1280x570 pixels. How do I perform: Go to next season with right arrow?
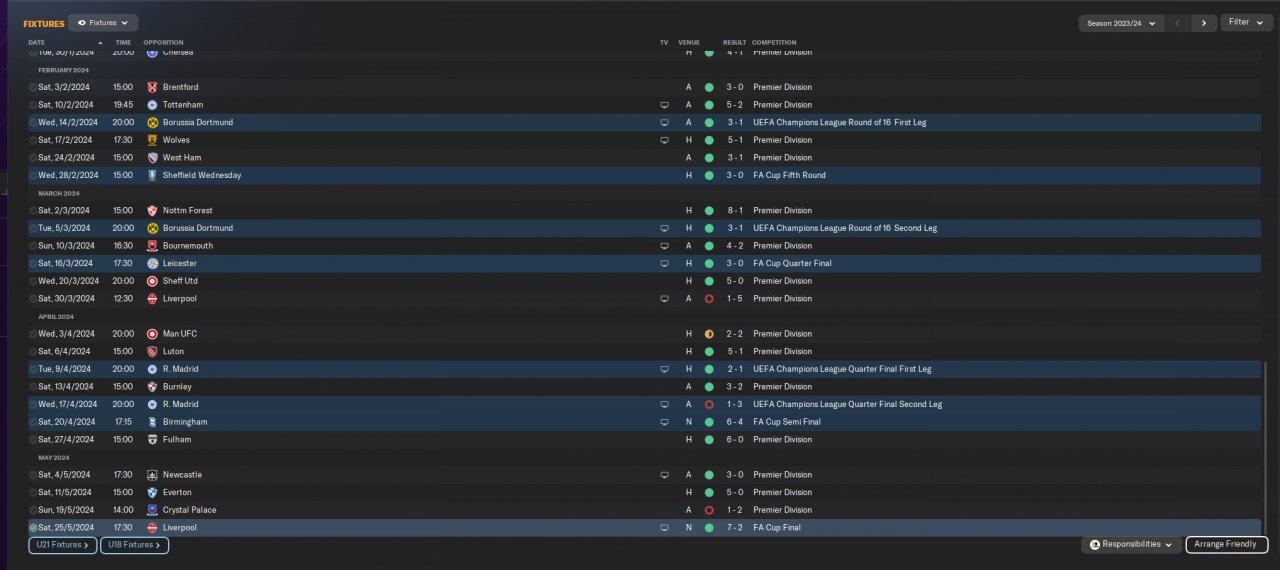point(1204,23)
